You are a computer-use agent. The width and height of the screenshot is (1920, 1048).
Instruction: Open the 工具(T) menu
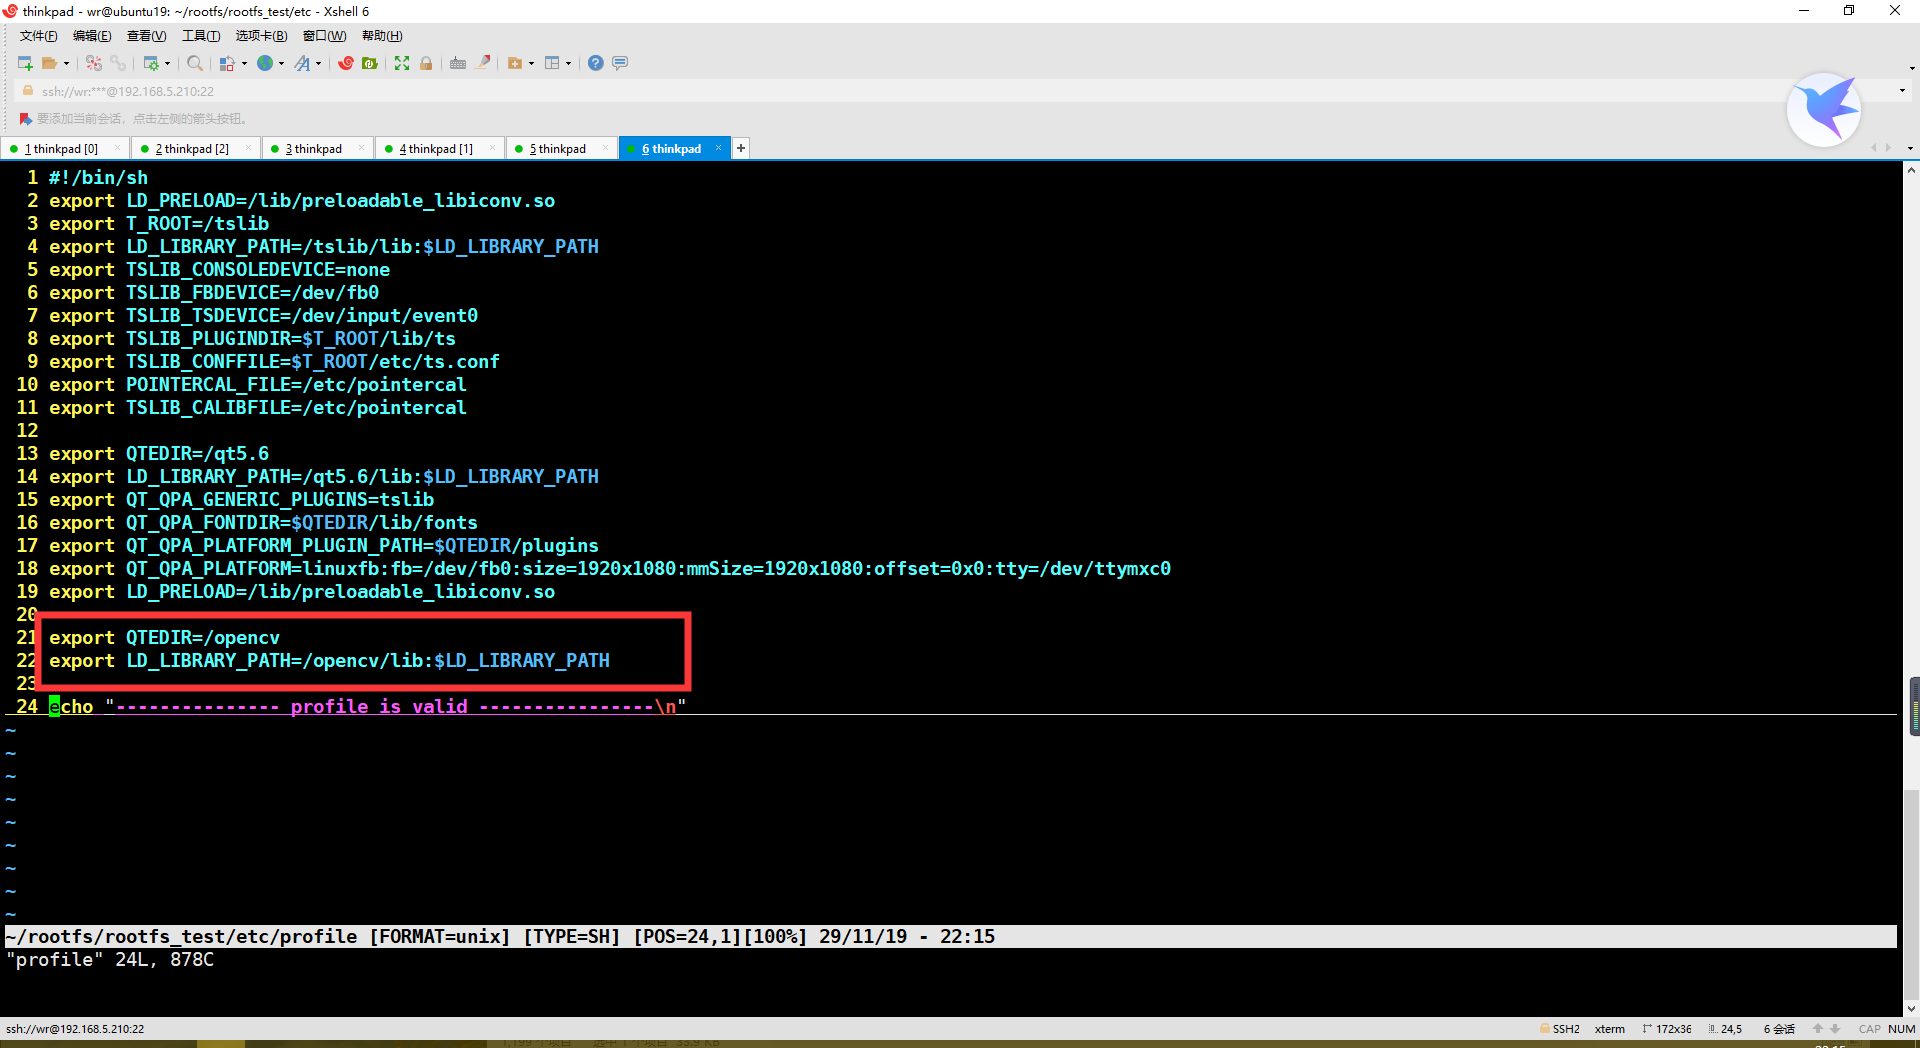(200, 35)
